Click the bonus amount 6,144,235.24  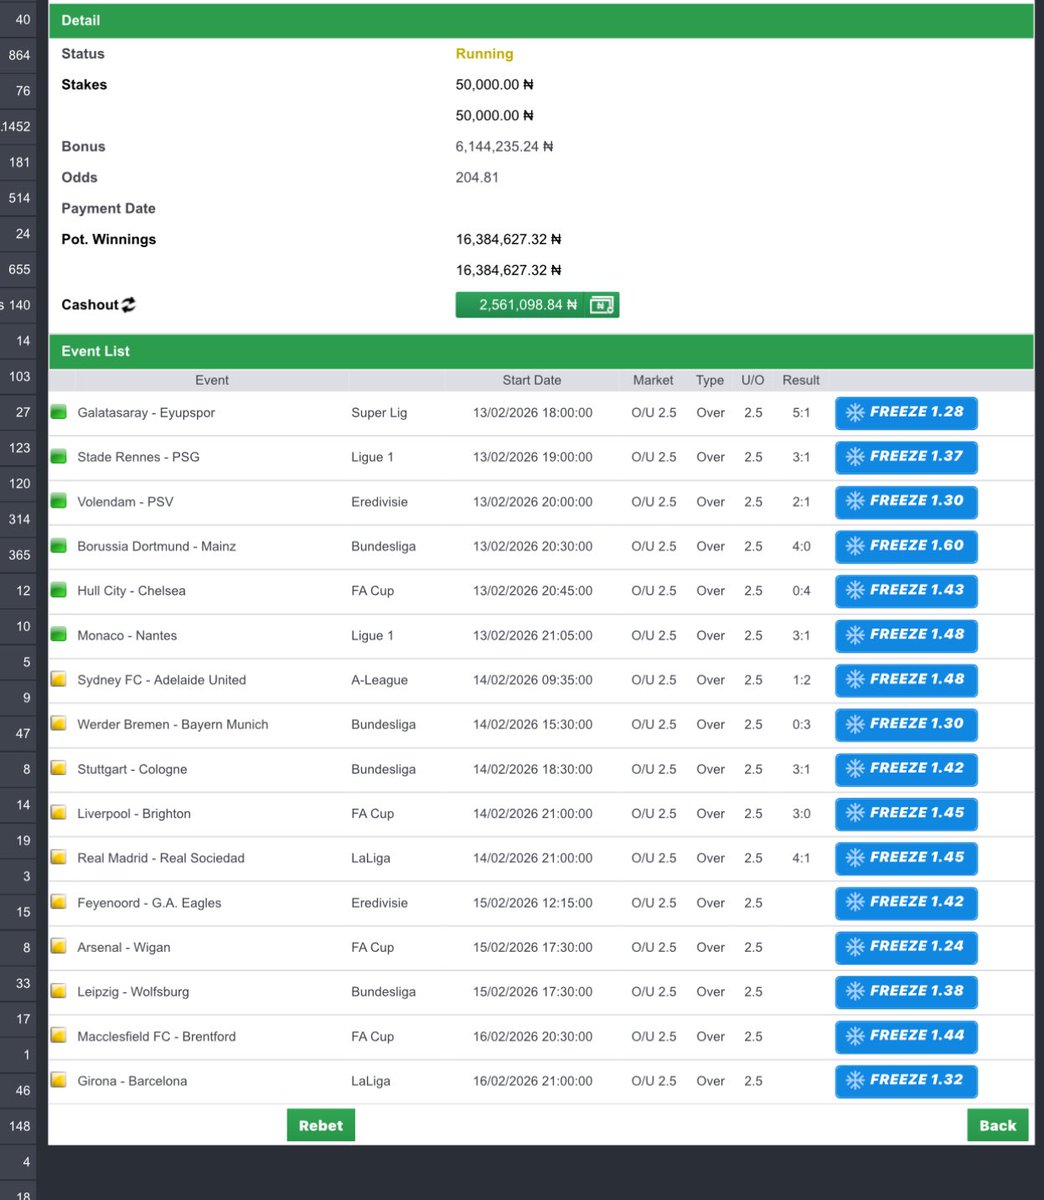pos(505,146)
